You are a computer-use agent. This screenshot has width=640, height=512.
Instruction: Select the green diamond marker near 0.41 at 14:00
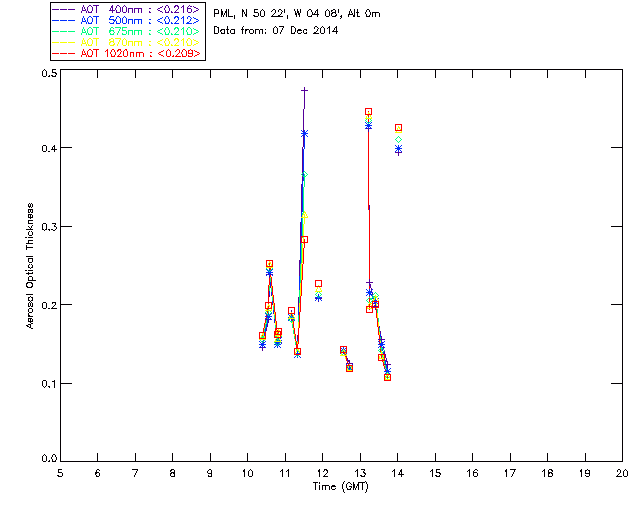(398, 140)
